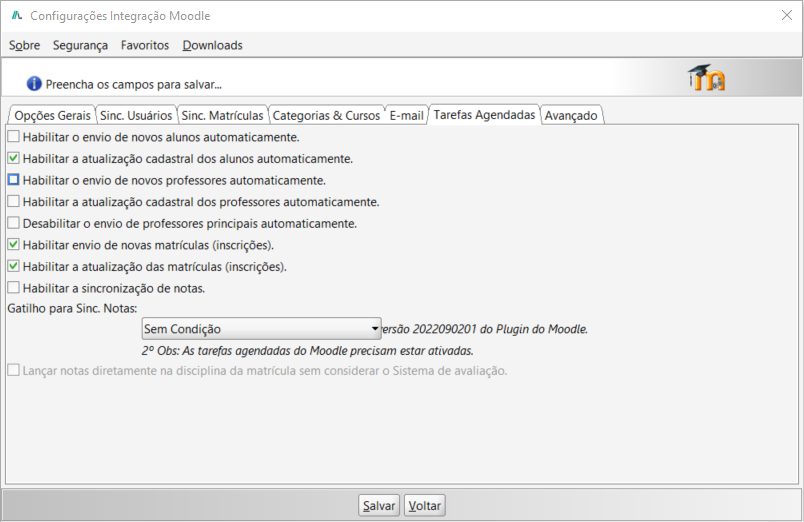Click the Gatilho para Sinc. Notas label
804x522 pixels.
click(x=72, y=308)
